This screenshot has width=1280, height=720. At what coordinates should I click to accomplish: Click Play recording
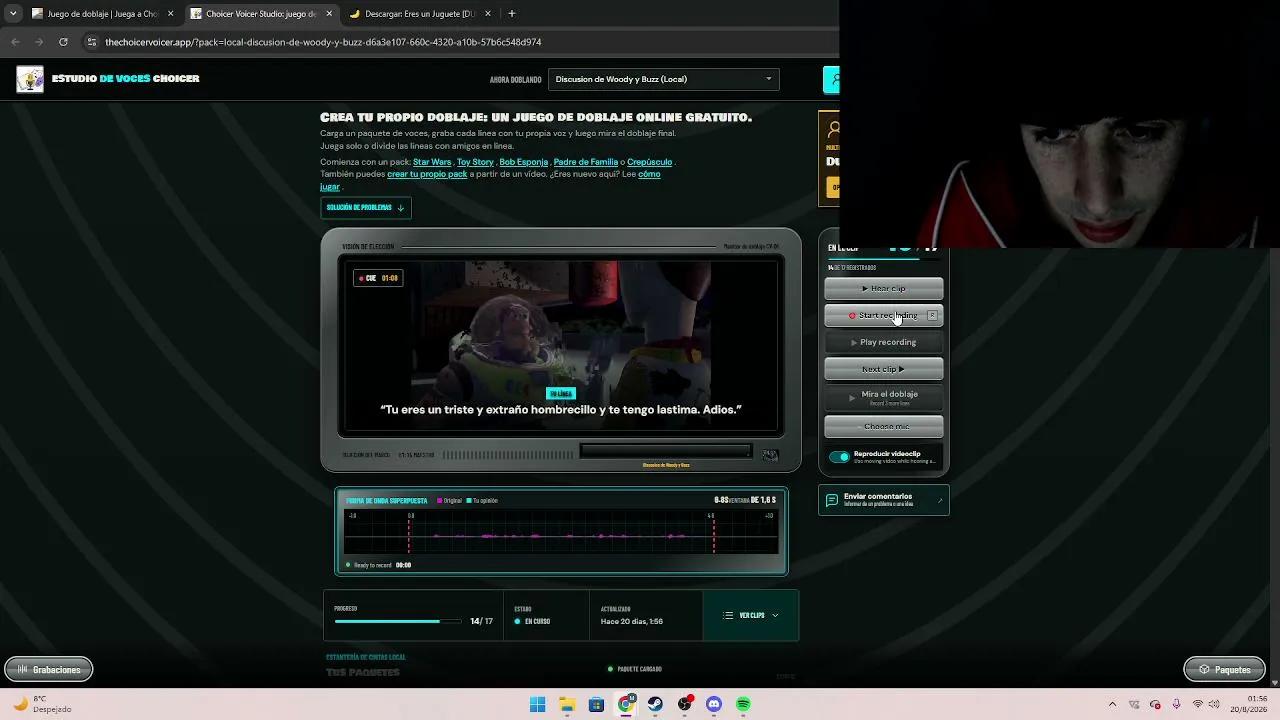tap(884, 343)
